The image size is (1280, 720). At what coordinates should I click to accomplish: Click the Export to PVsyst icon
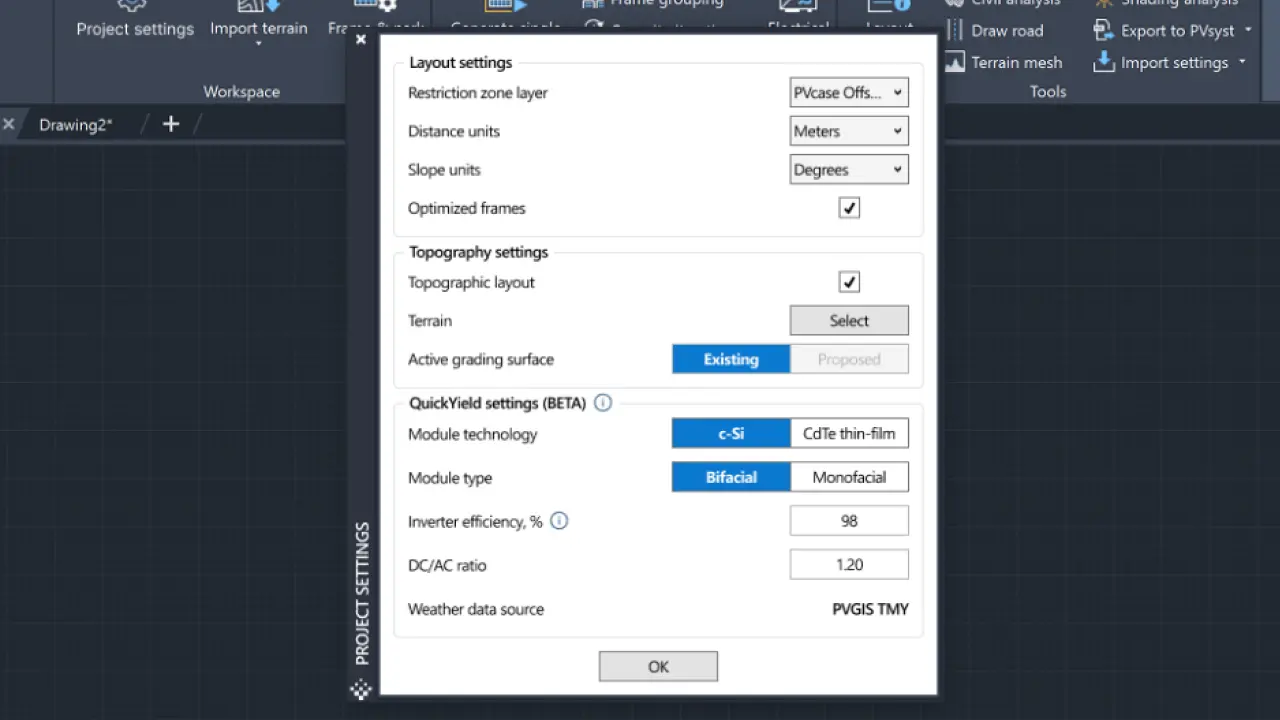tap(1103, 31)
